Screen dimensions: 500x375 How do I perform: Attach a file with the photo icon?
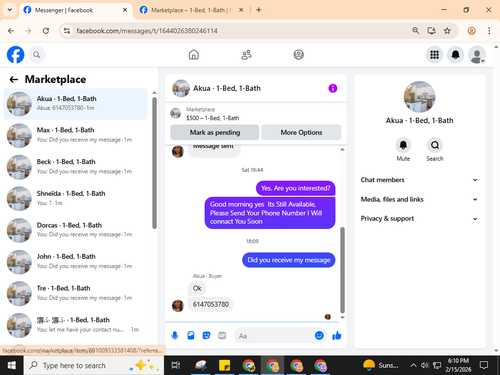(191, 335)
